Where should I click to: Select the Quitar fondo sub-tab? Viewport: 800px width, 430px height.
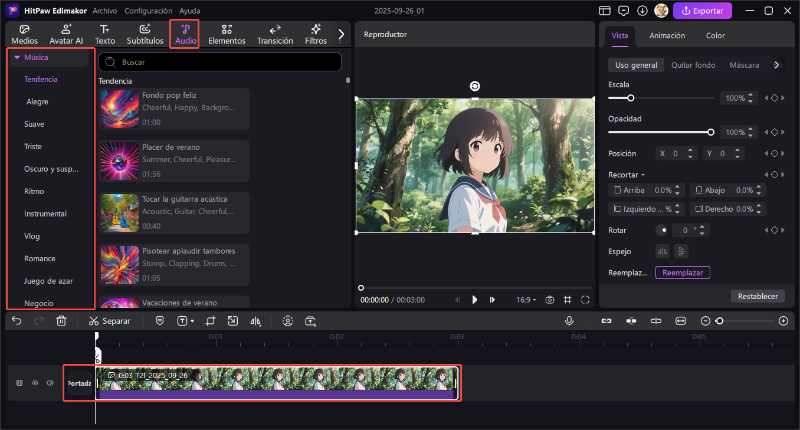[x=693, y=65]
